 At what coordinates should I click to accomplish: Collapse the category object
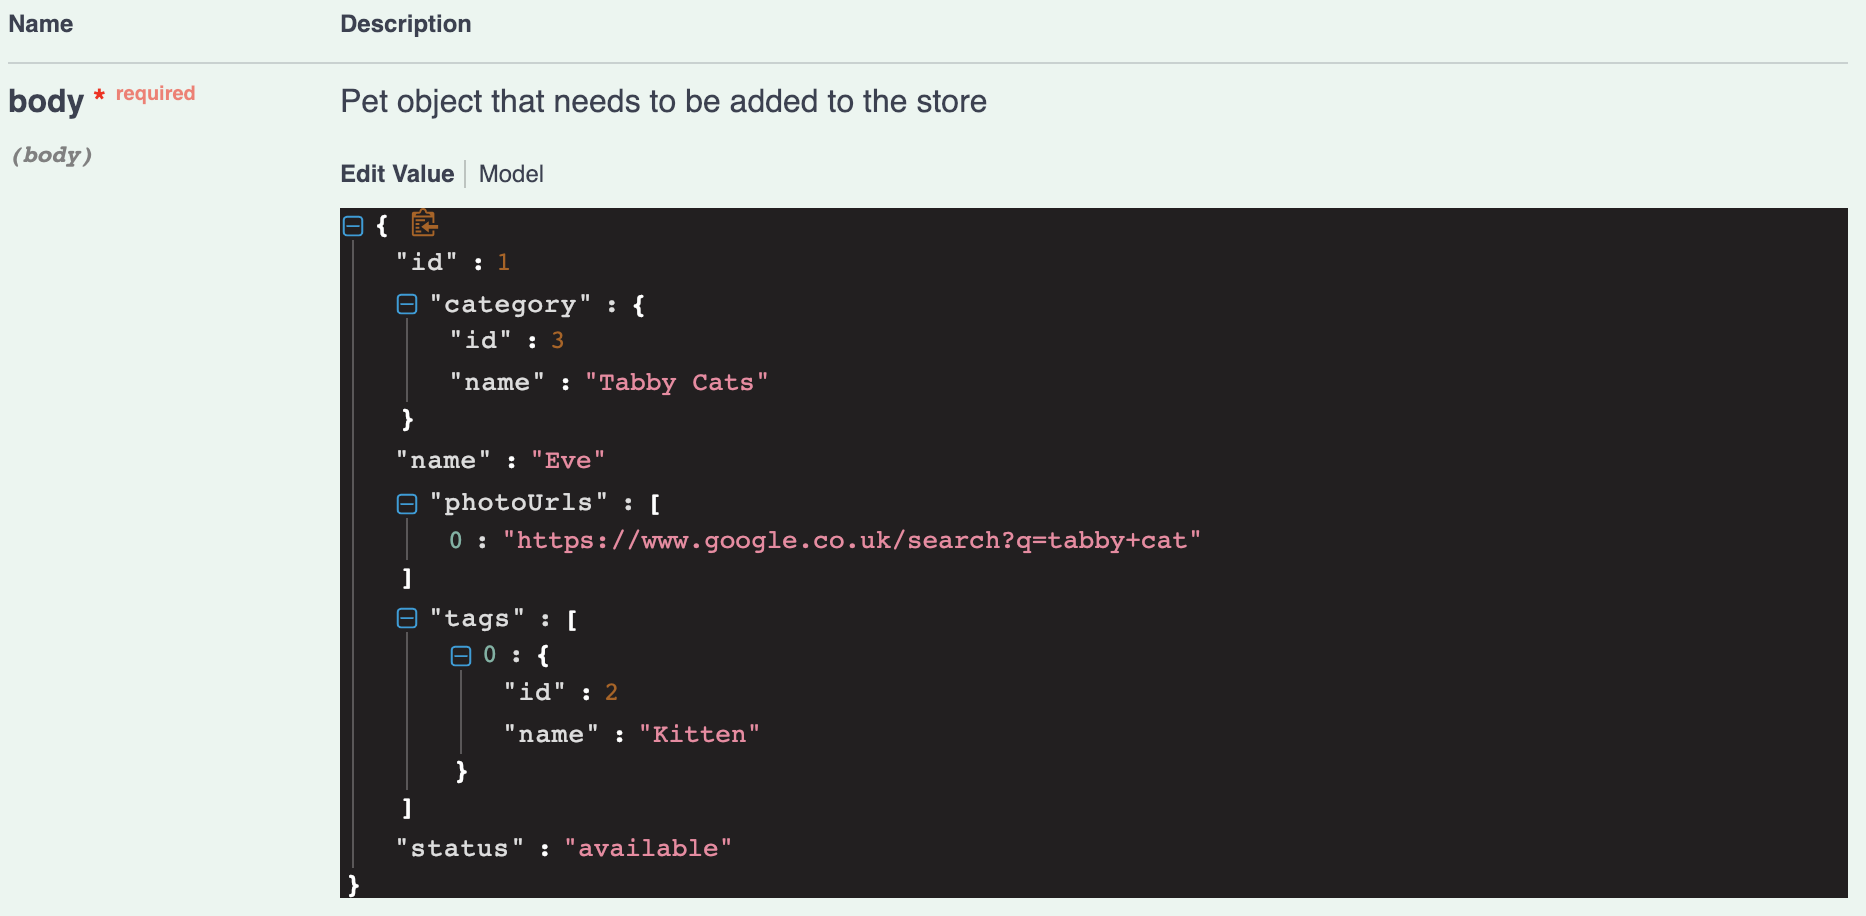click(406, 304)
